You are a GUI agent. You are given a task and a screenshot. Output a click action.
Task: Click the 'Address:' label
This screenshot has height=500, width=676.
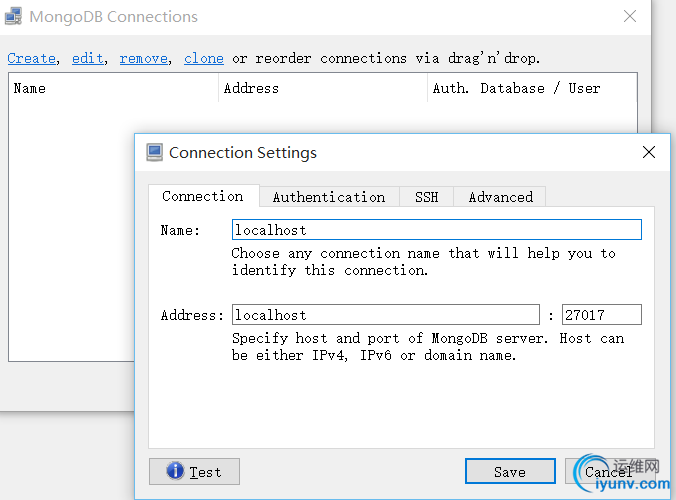click(x=192, y=315)
